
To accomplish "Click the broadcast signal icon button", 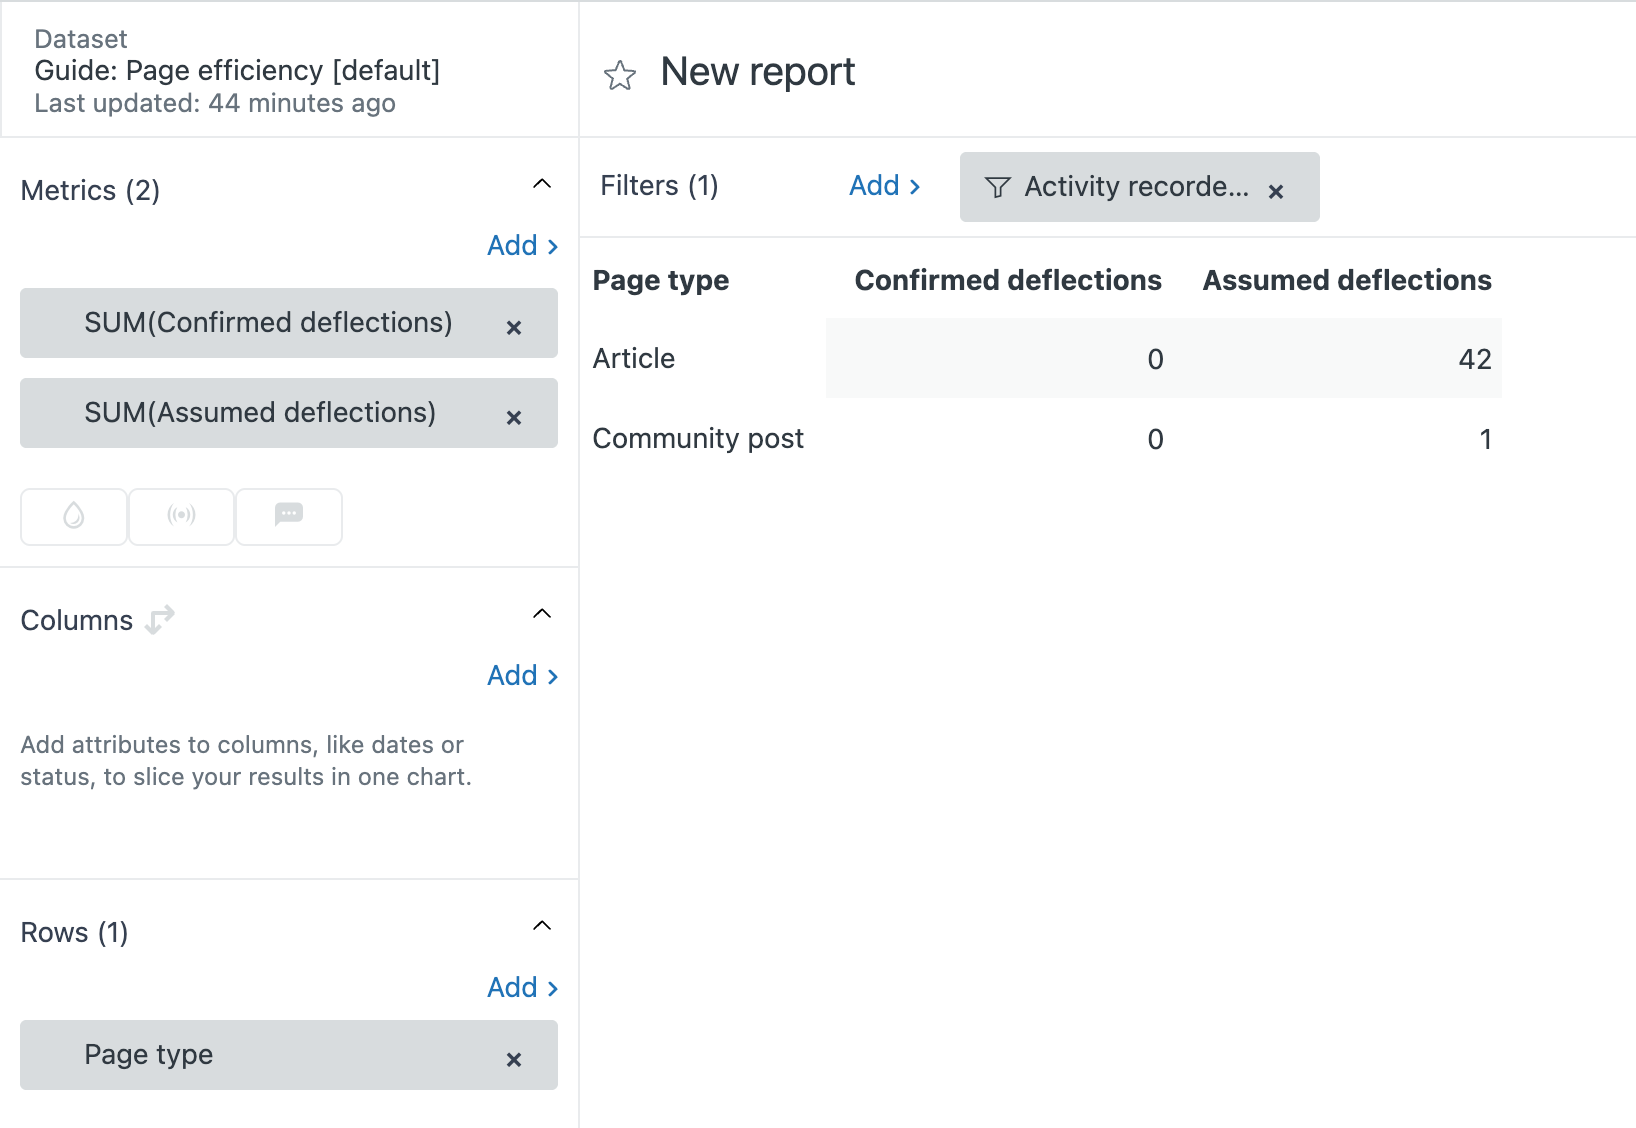I will [181, 516].
